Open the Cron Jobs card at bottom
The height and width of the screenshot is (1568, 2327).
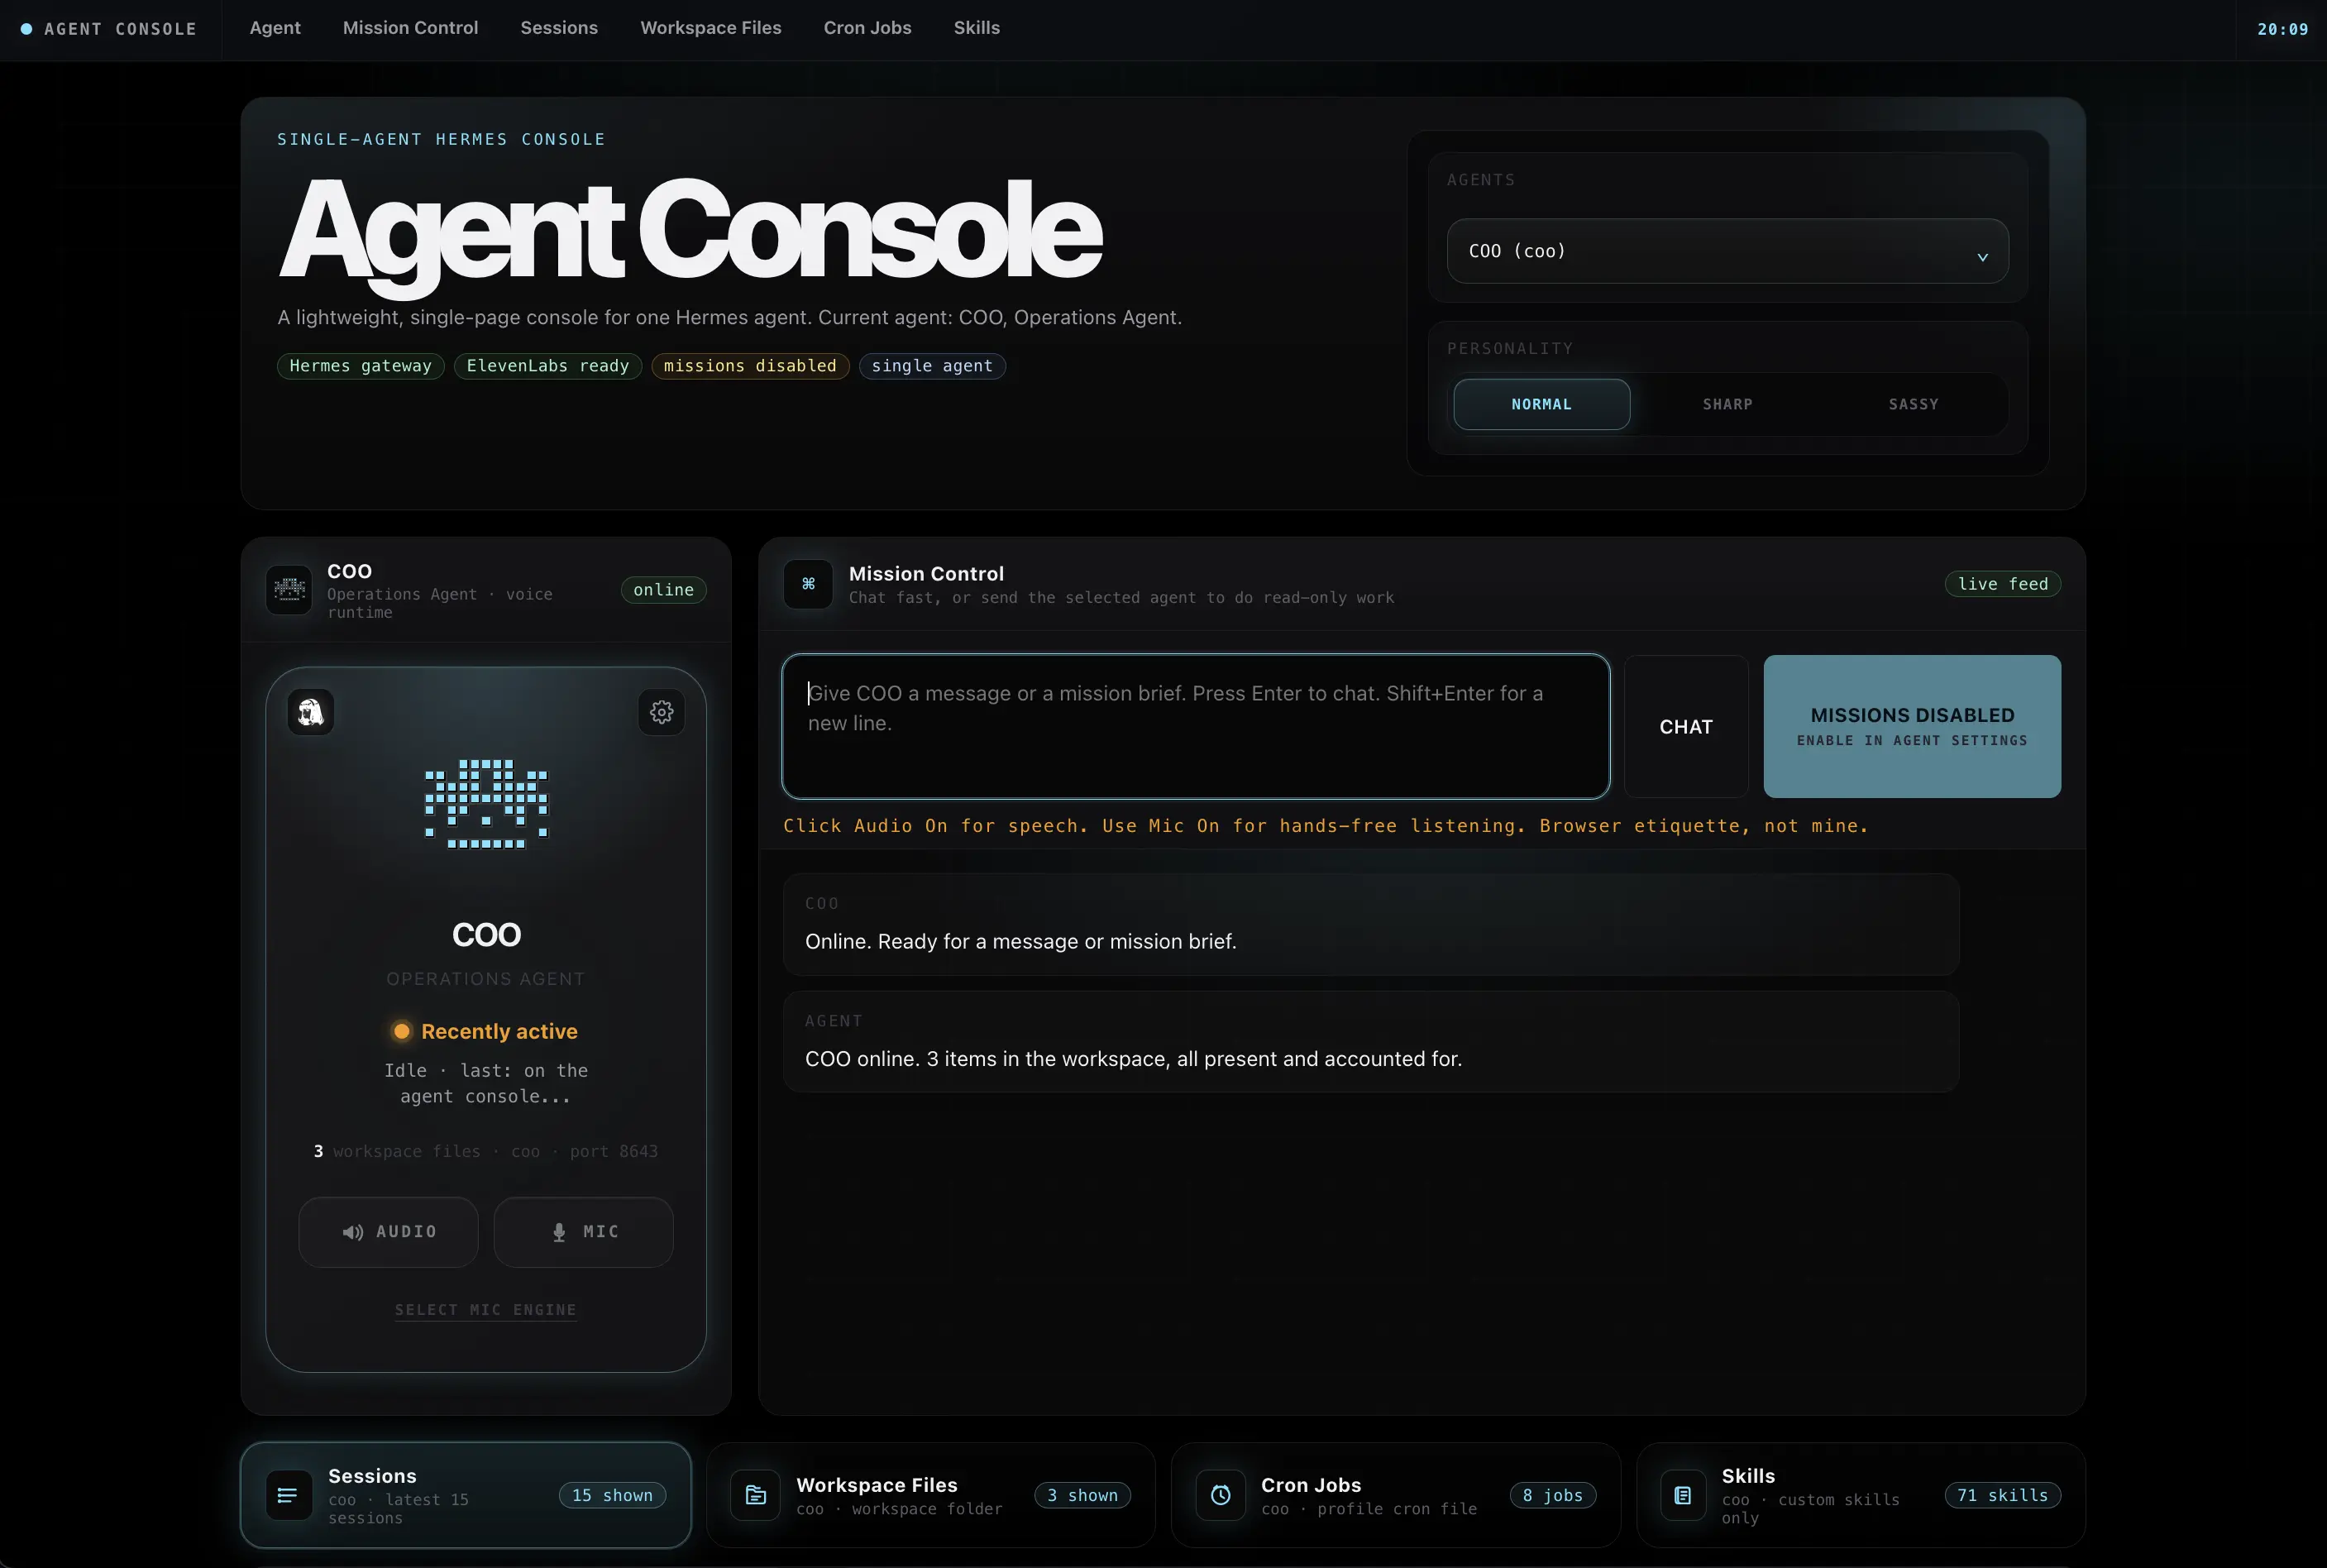coord(1396,1495)
